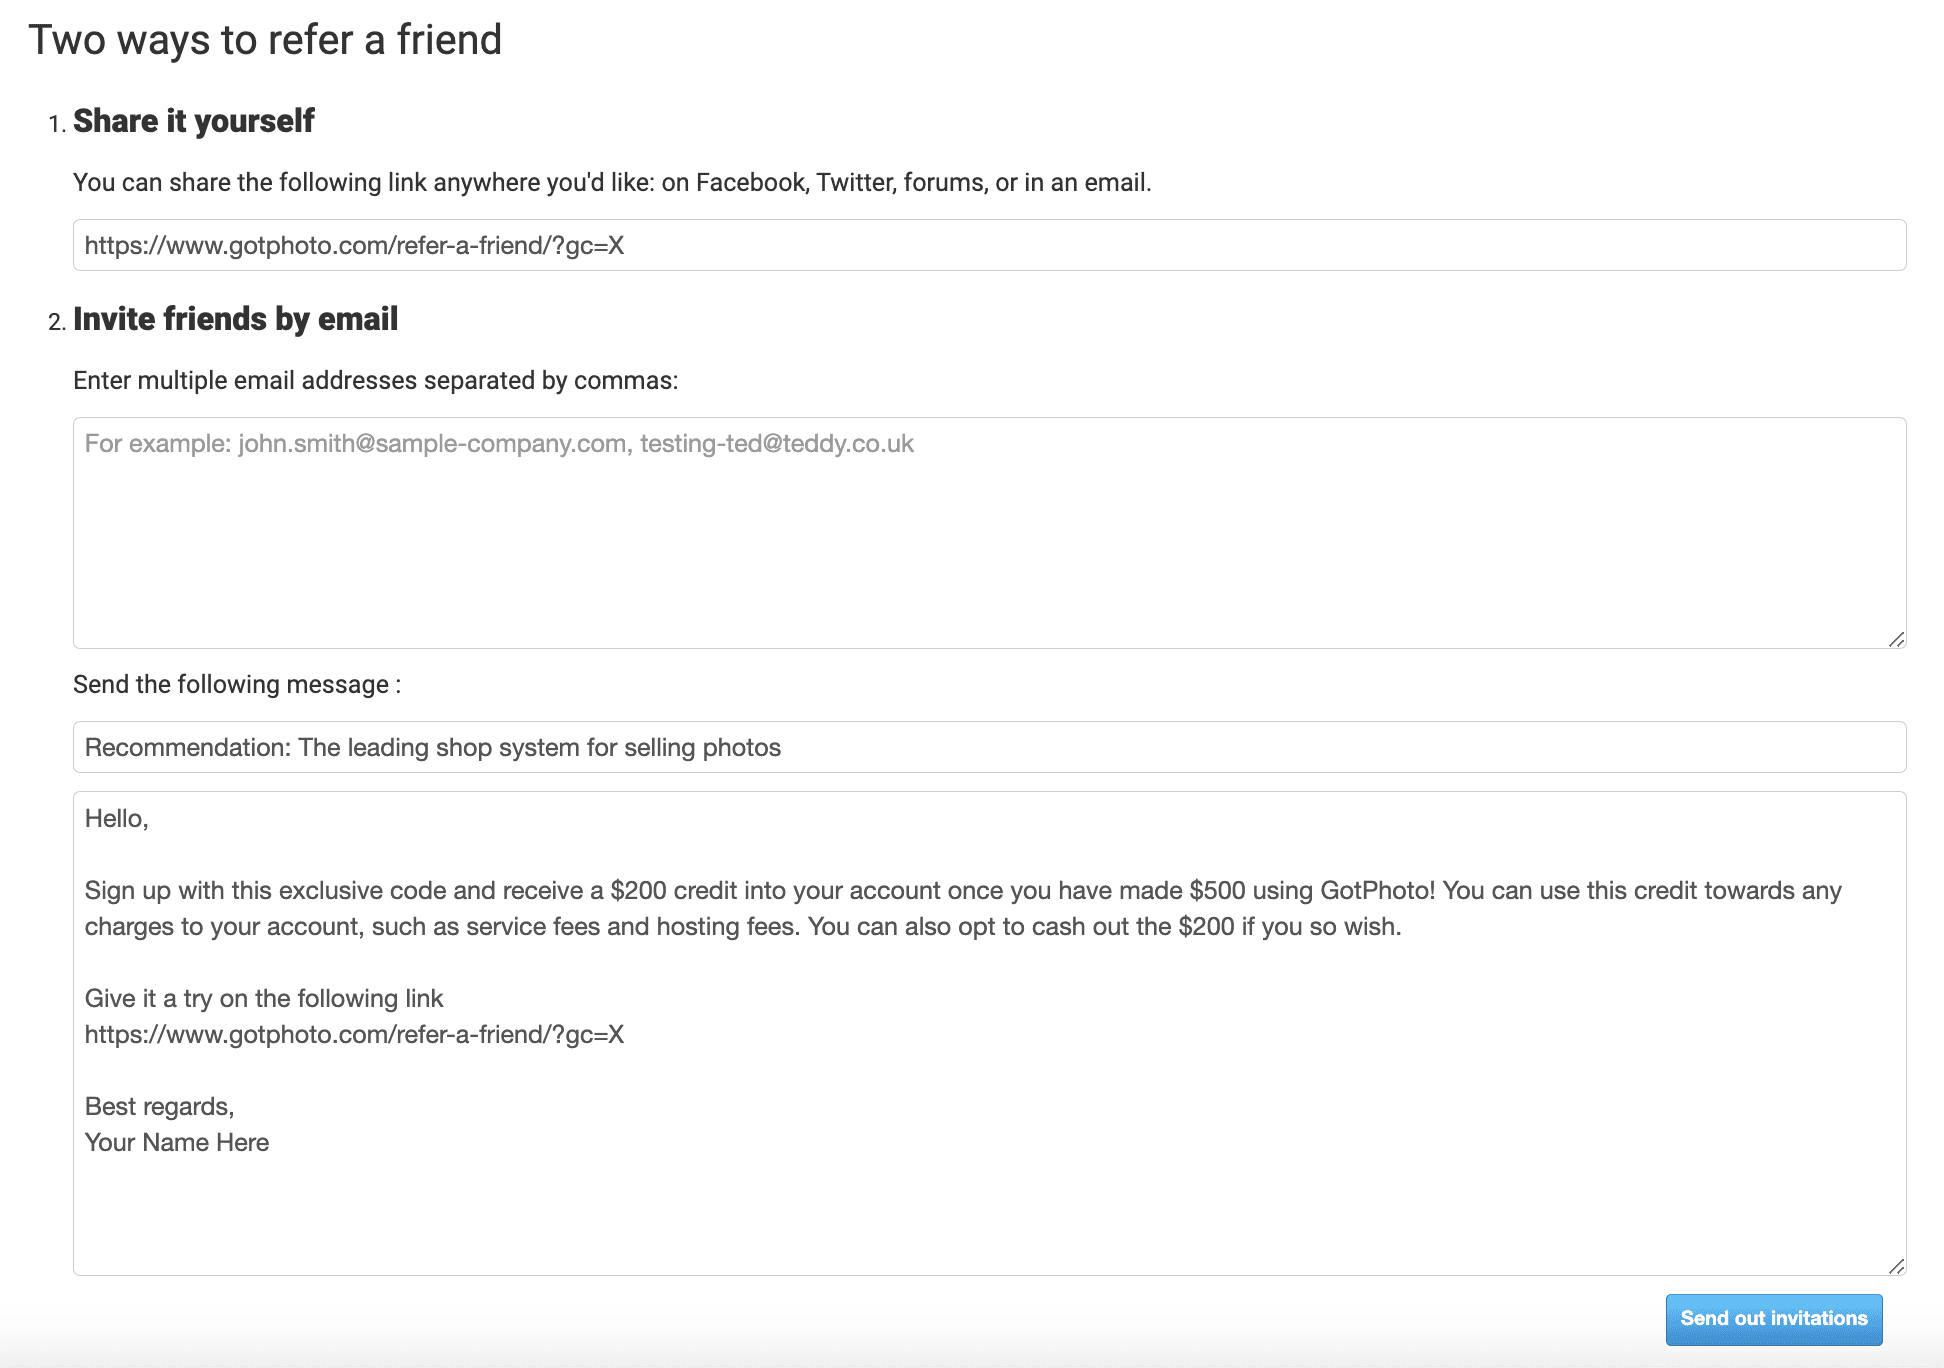This screenshot has width=1944, height=1368.
Task: Place cursor on 'Hello,' line in message
Action: click(117, 819)
